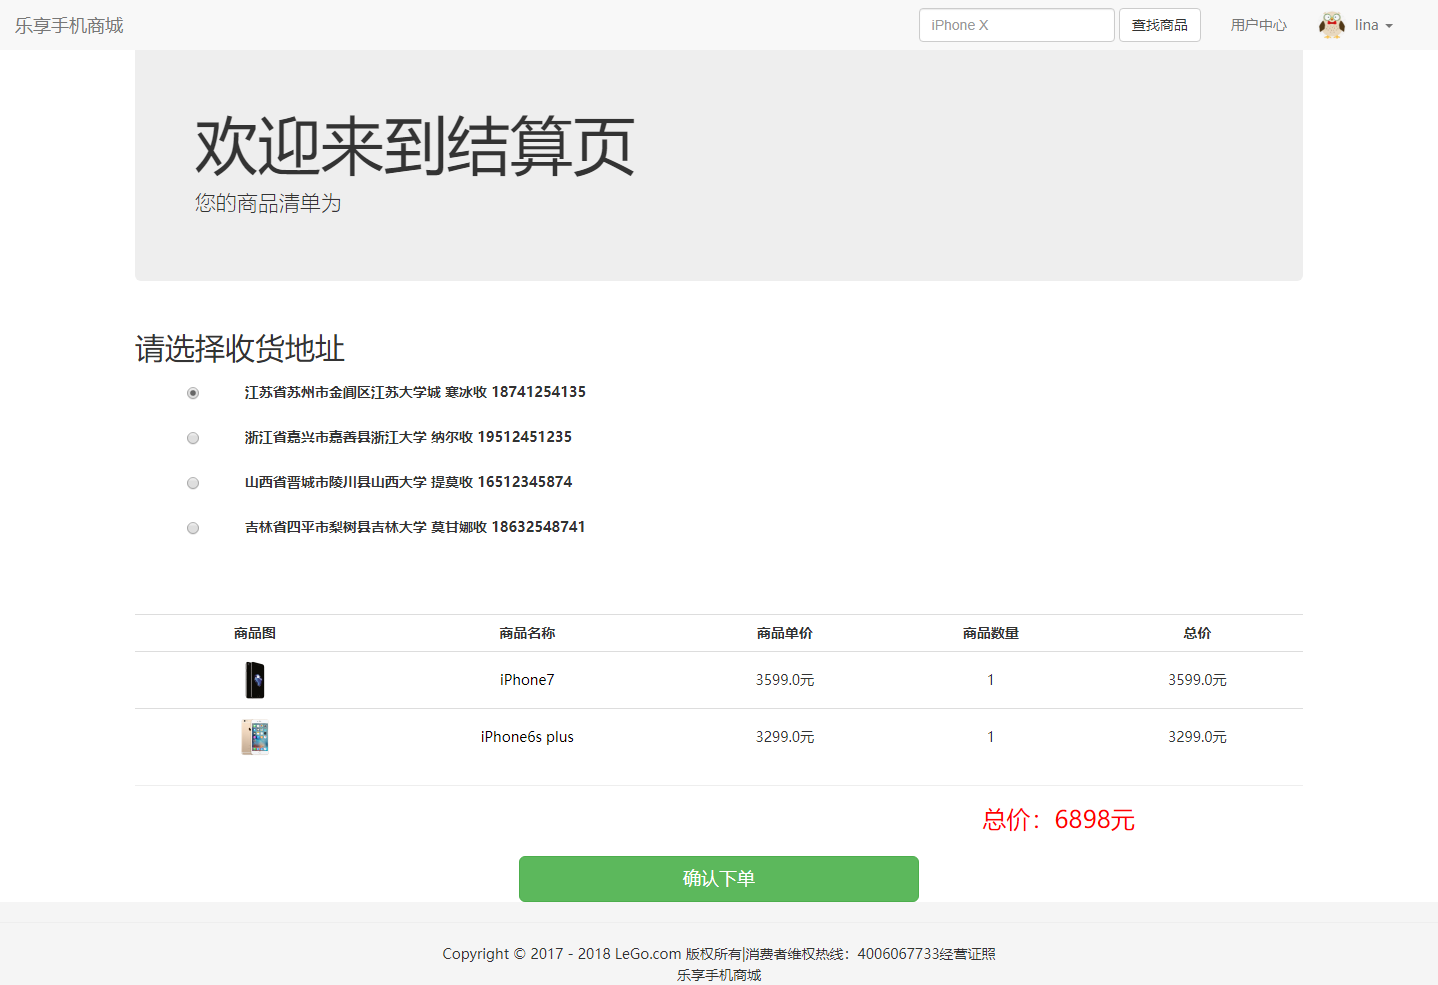Click the iPhone6s plus product name

click(527, 737)
